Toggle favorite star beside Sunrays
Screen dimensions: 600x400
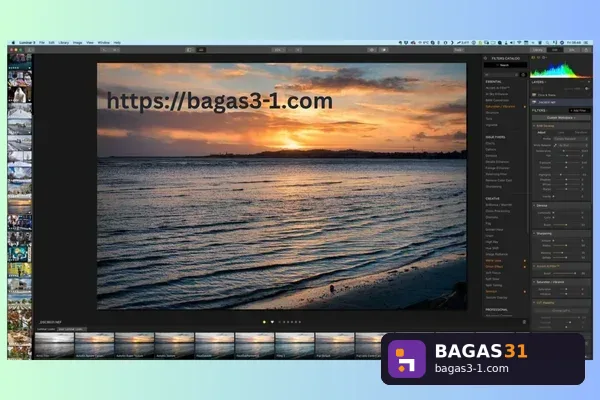pos(525,292)
